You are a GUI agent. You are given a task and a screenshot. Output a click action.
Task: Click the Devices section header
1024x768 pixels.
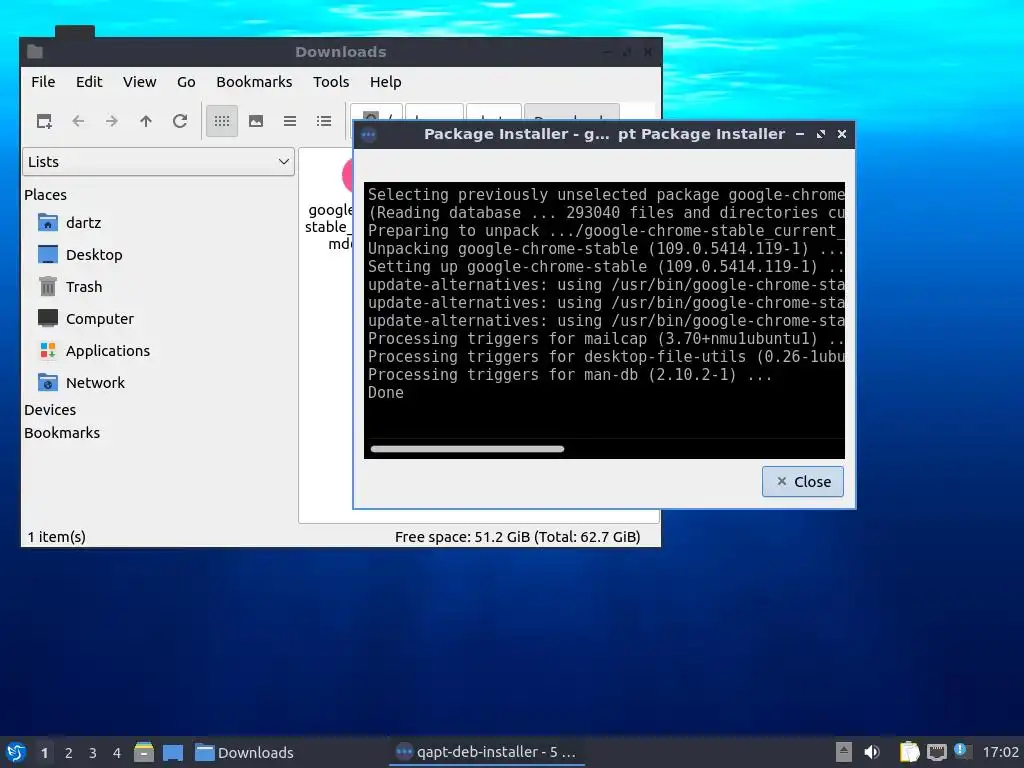[50, 410]
